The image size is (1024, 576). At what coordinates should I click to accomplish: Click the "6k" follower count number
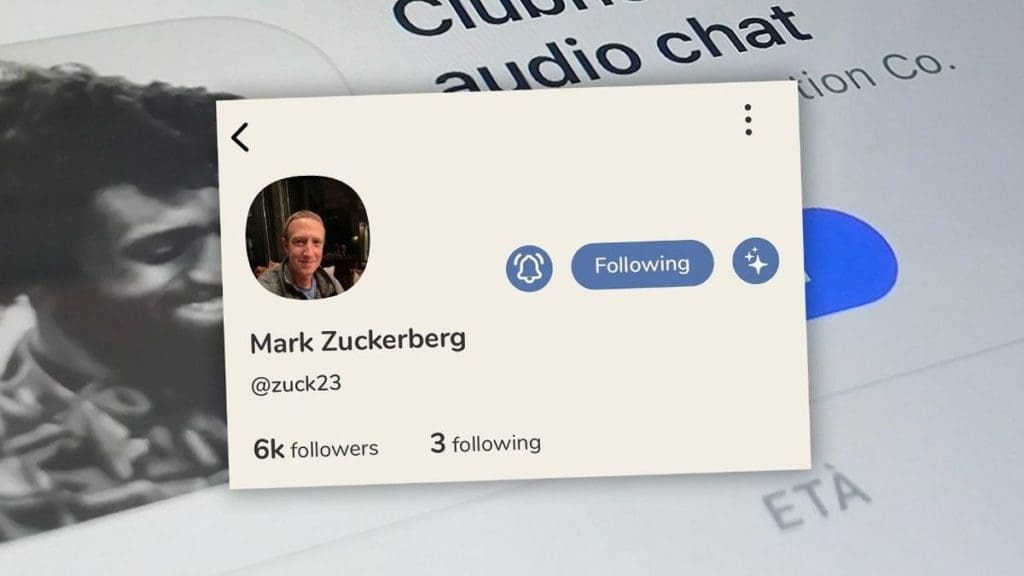(x=268, y=449)
